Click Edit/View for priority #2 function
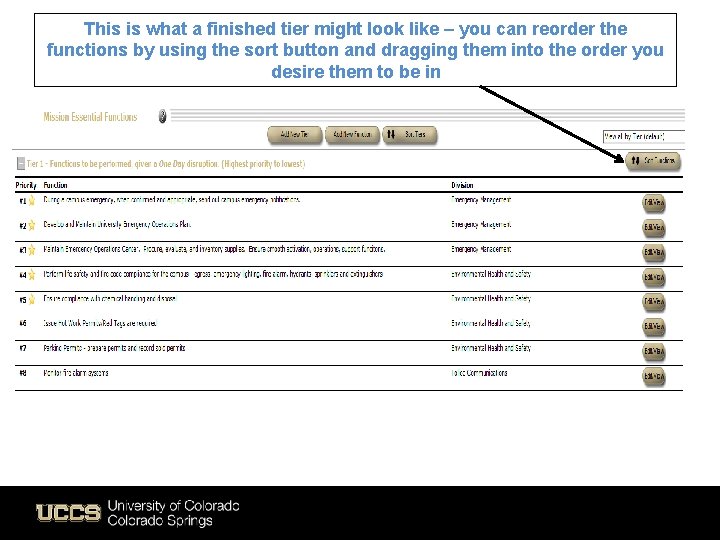 pyautogui.click(x=654, y=228)
